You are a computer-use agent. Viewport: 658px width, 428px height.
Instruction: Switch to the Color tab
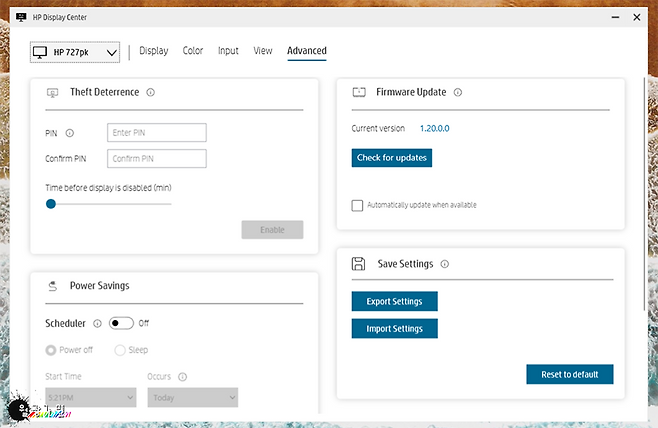193,51
